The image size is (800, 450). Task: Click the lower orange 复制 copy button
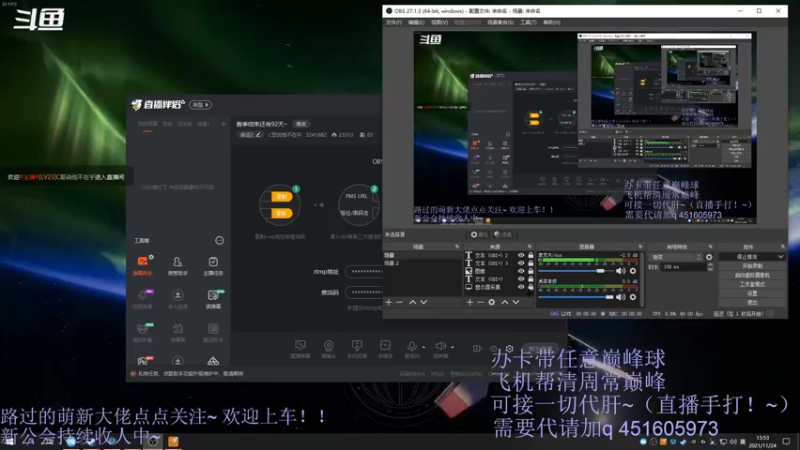(x=281, y=213)
